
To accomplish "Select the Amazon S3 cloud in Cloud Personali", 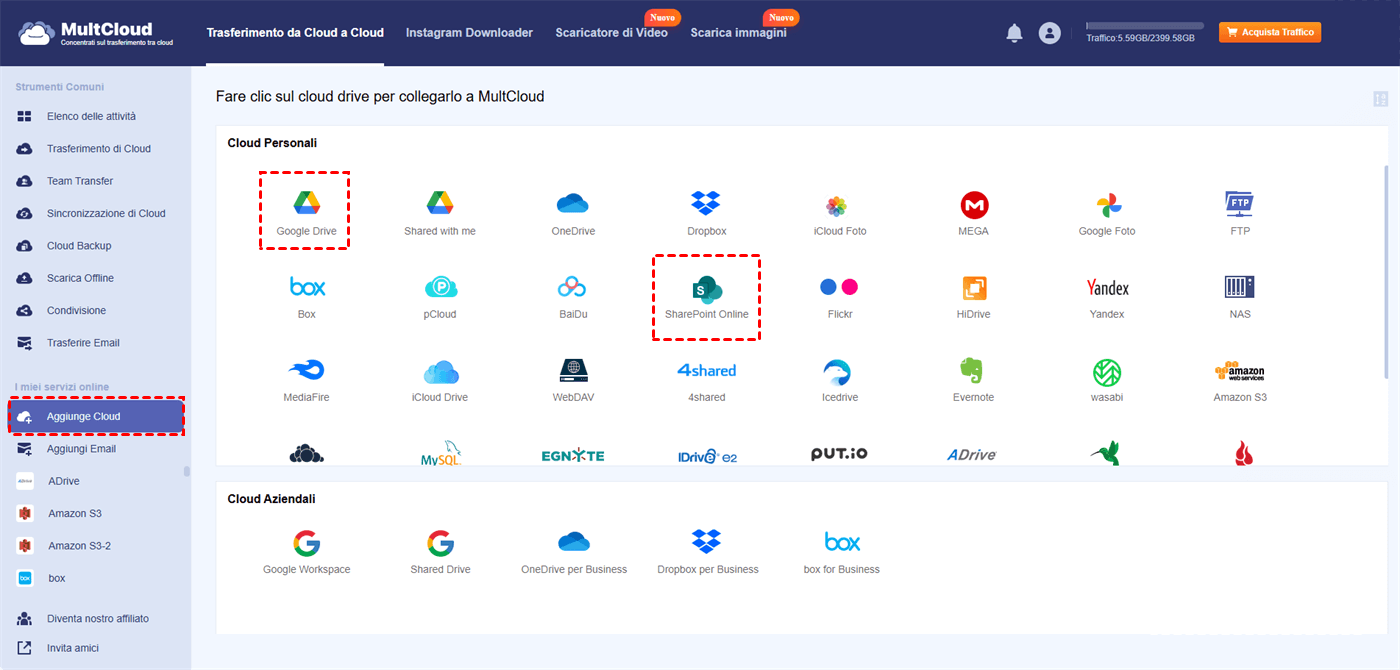I will click(1240, 372).
